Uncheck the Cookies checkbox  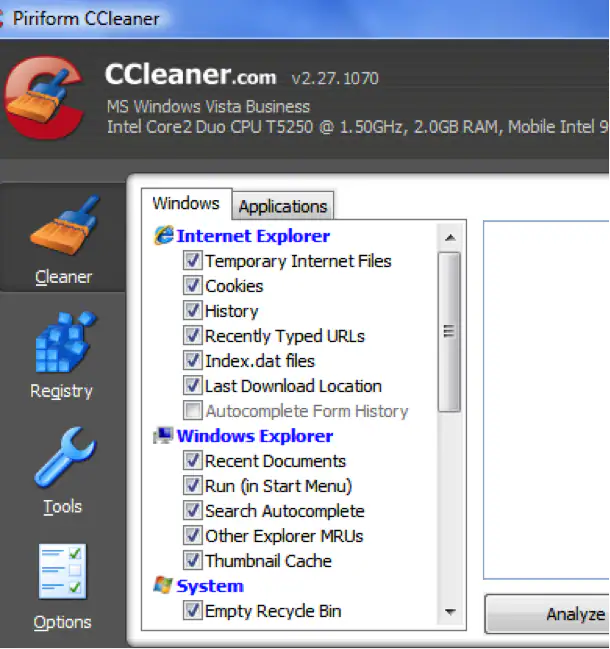[x=192, y=286]
